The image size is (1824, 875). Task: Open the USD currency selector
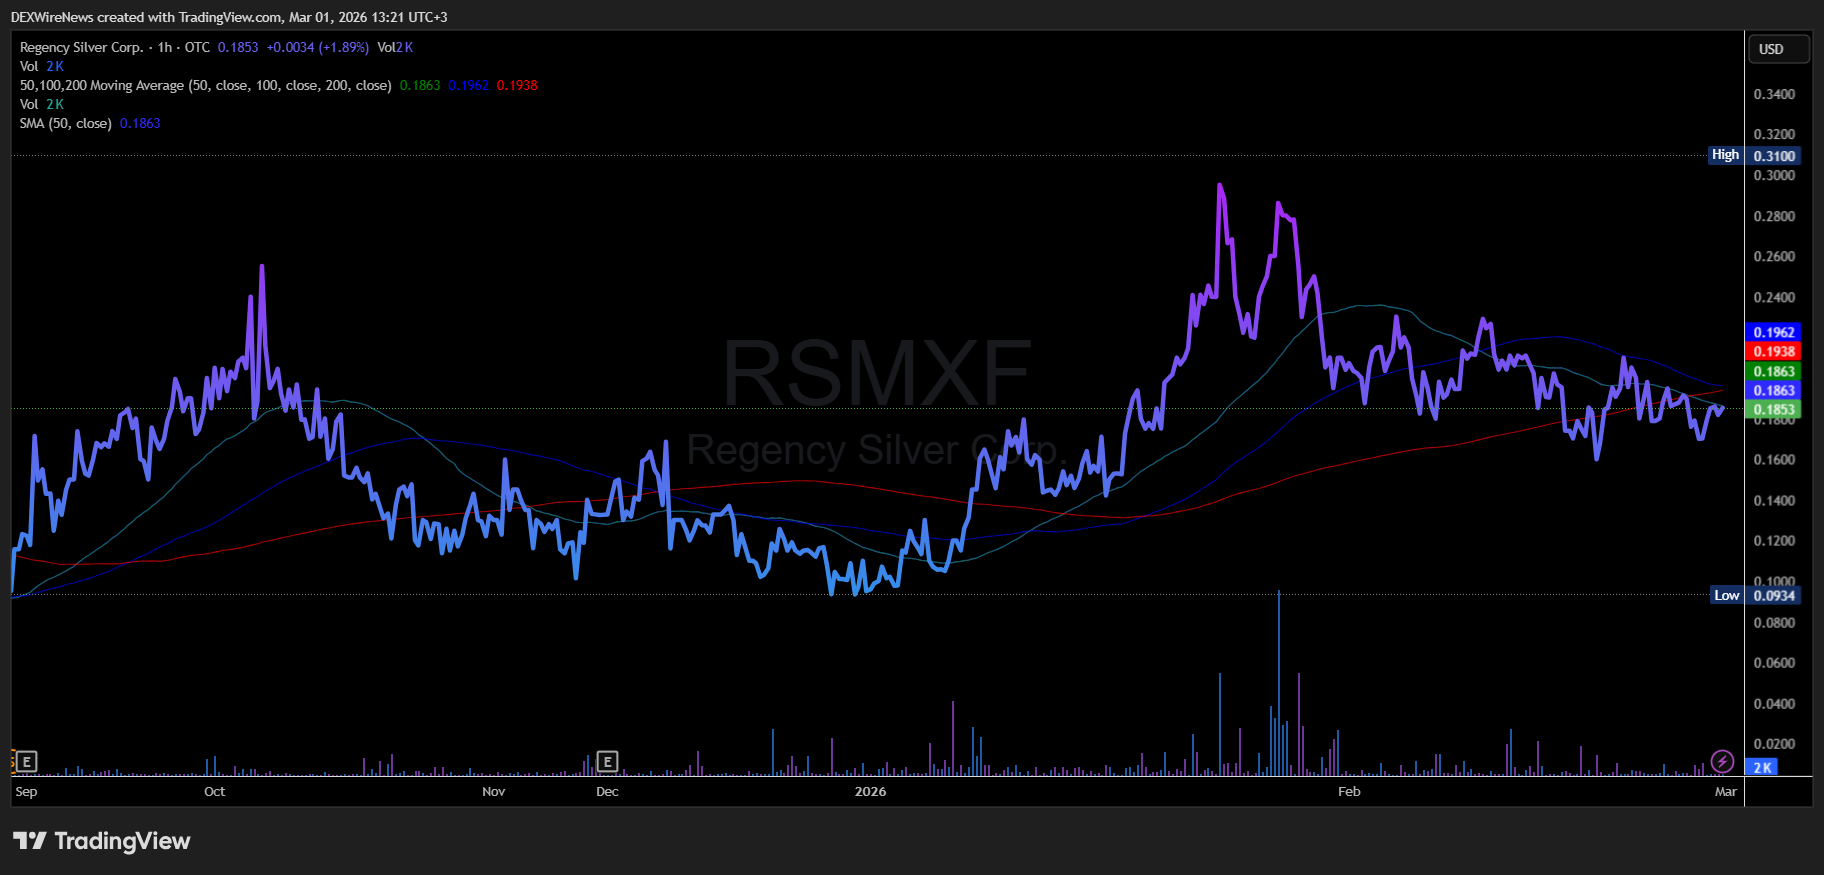point(1777,49)
